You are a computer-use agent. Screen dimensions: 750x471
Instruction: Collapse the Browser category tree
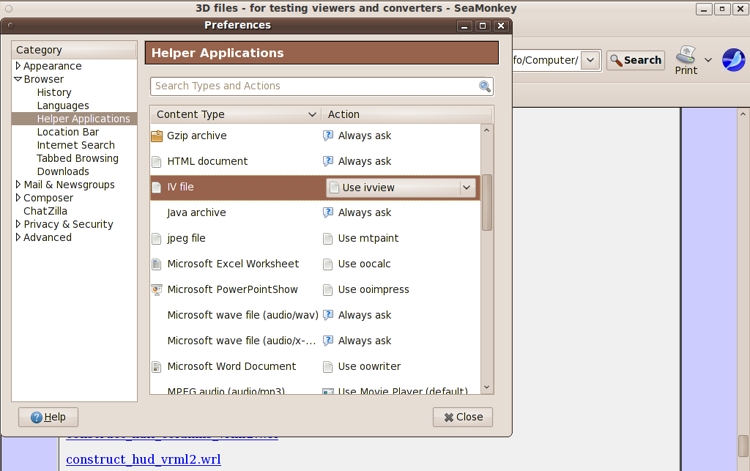[x=18, y=79]
